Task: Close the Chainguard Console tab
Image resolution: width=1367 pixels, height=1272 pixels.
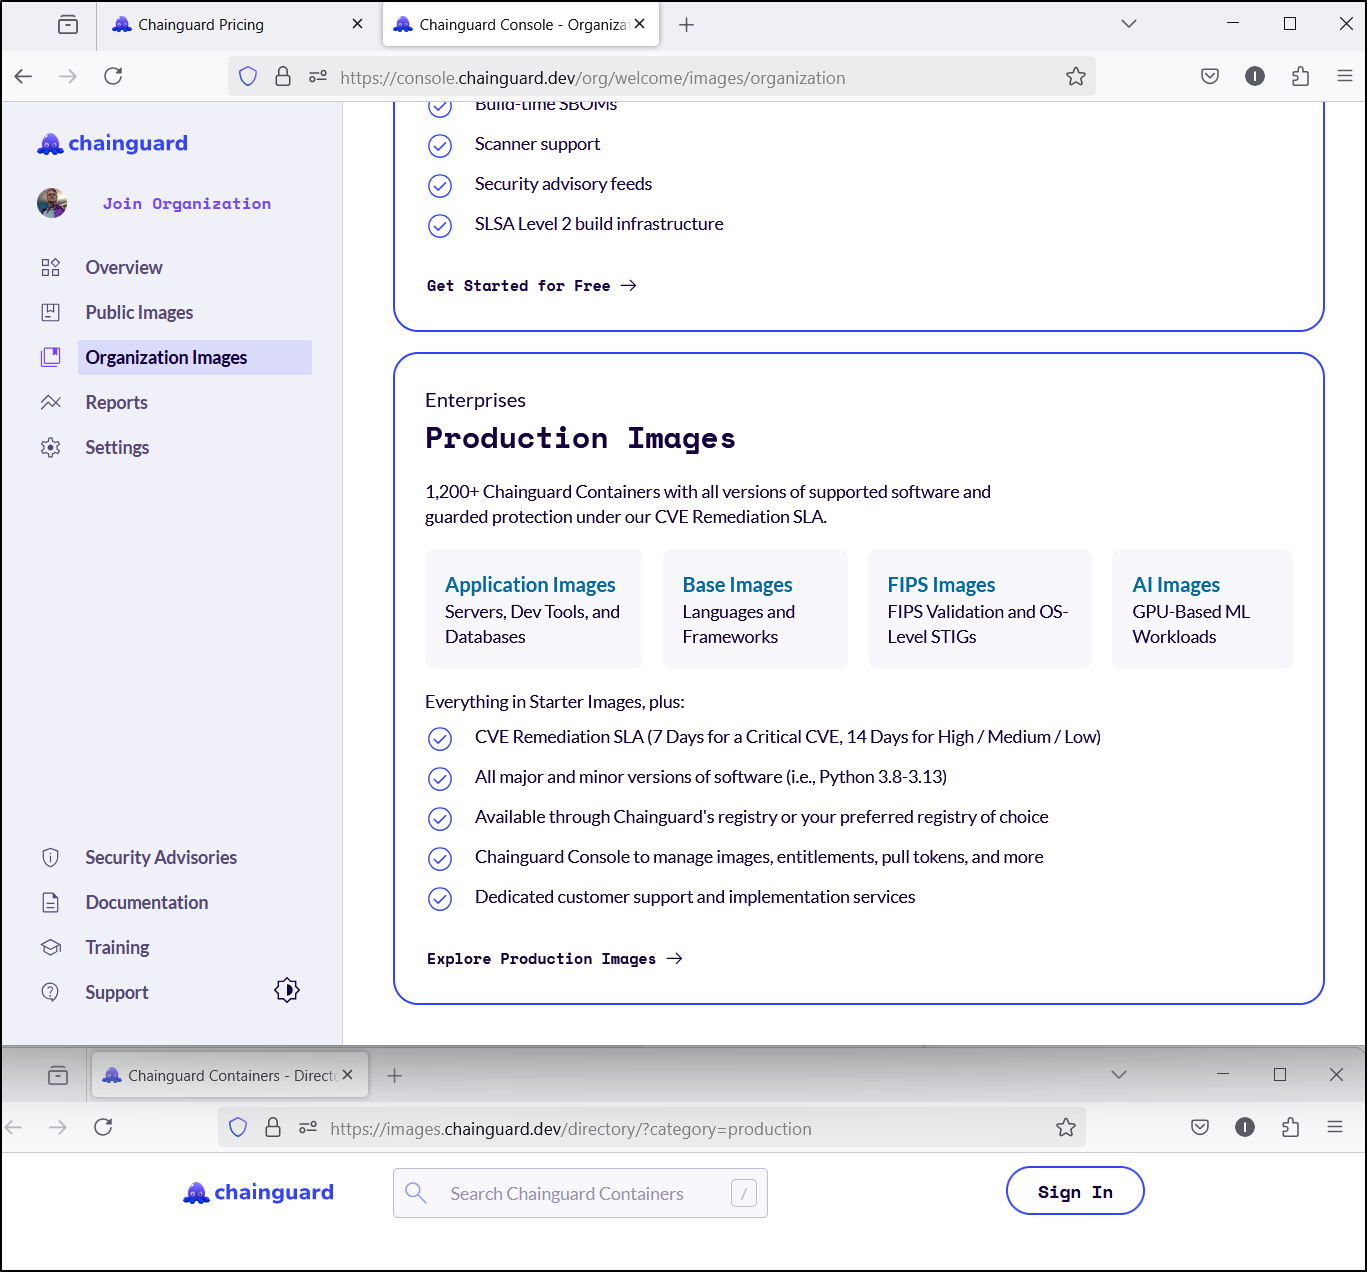Action: coord(640,24)
